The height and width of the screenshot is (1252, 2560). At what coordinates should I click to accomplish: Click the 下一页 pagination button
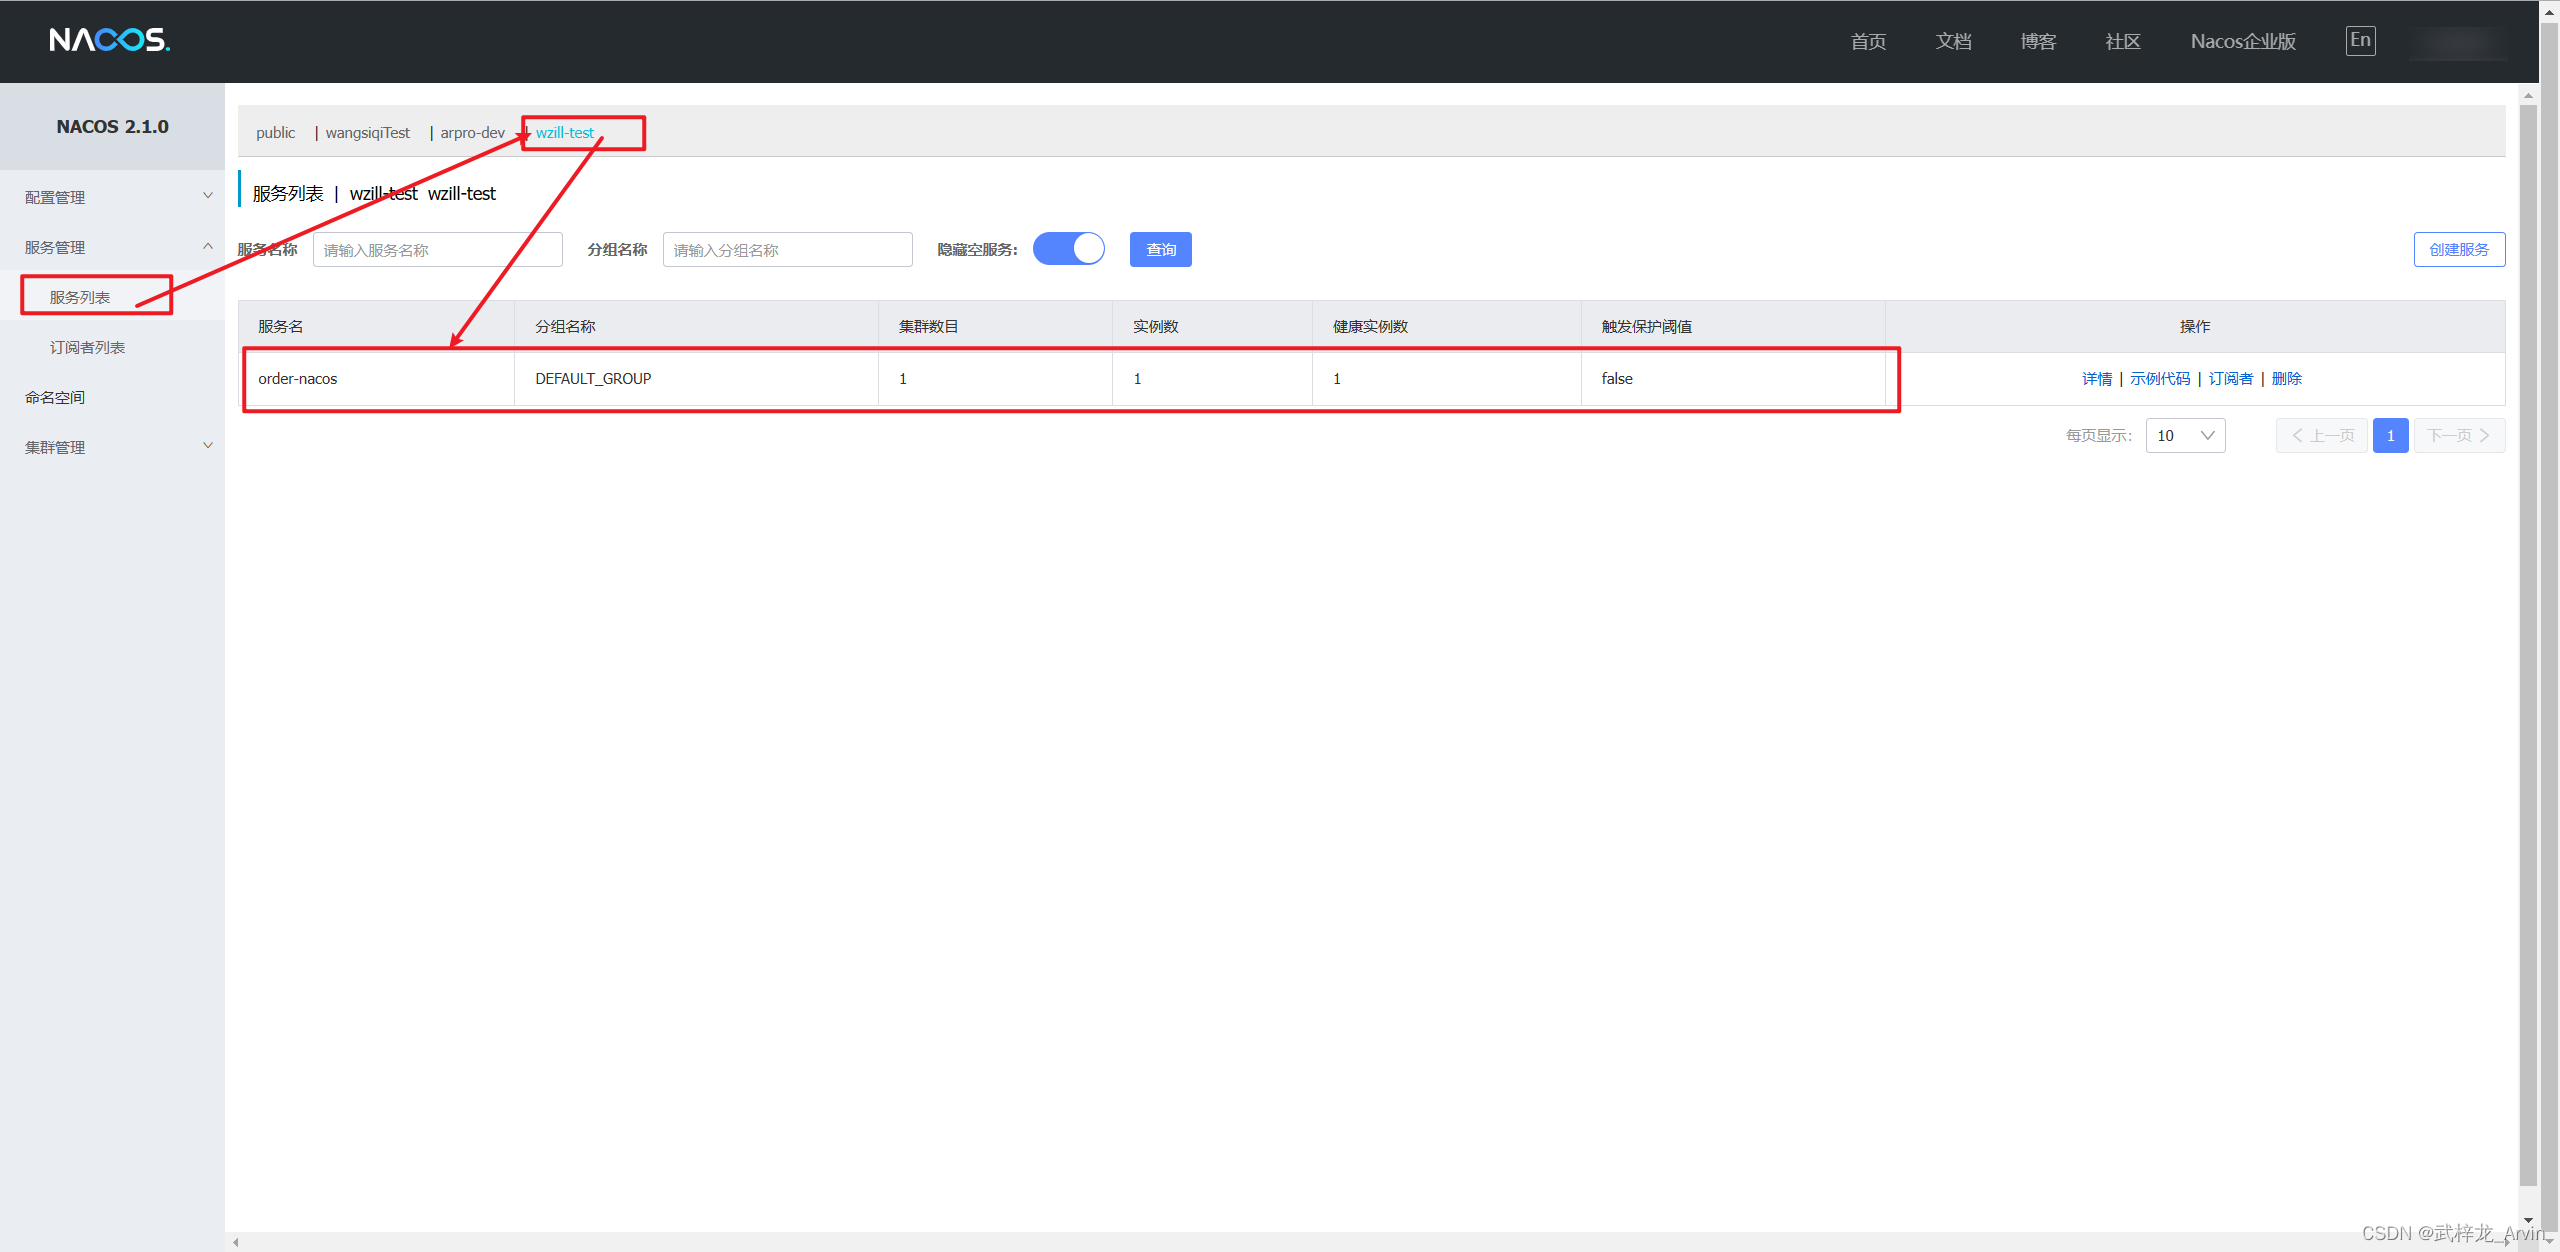(x=2459, y=436)
